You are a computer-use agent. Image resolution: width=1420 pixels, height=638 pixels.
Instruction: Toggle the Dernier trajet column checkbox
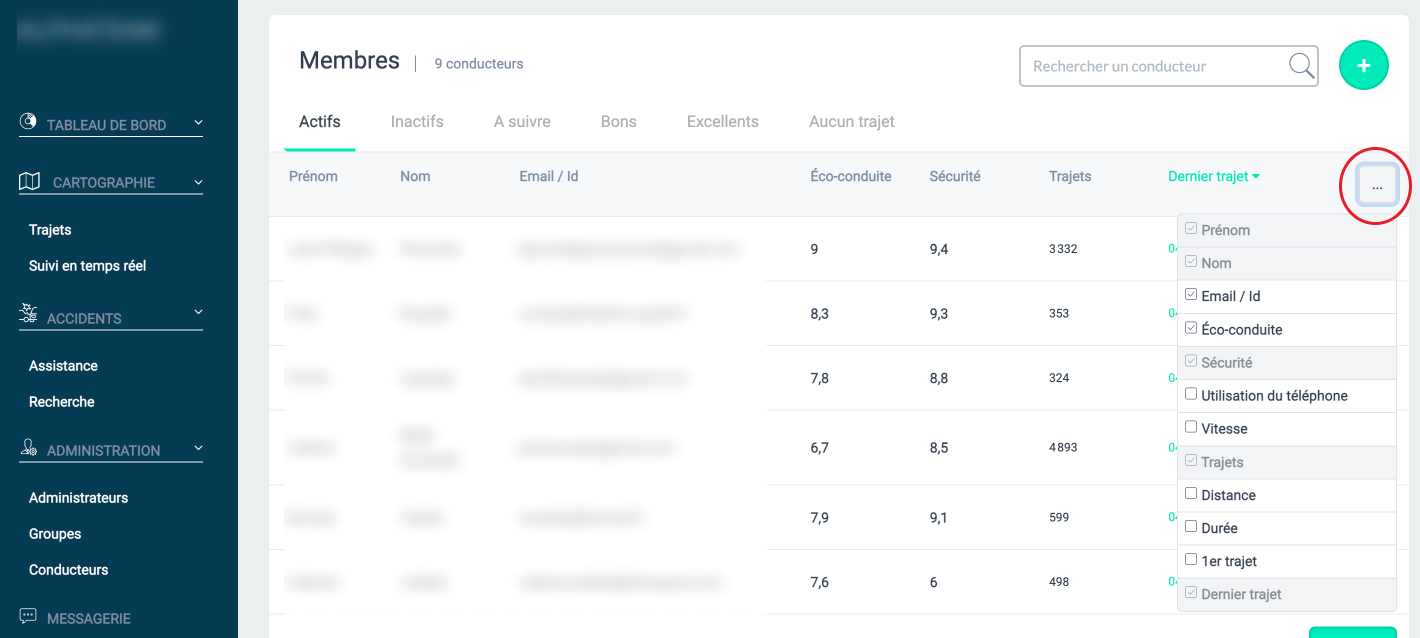(1191, 593)
